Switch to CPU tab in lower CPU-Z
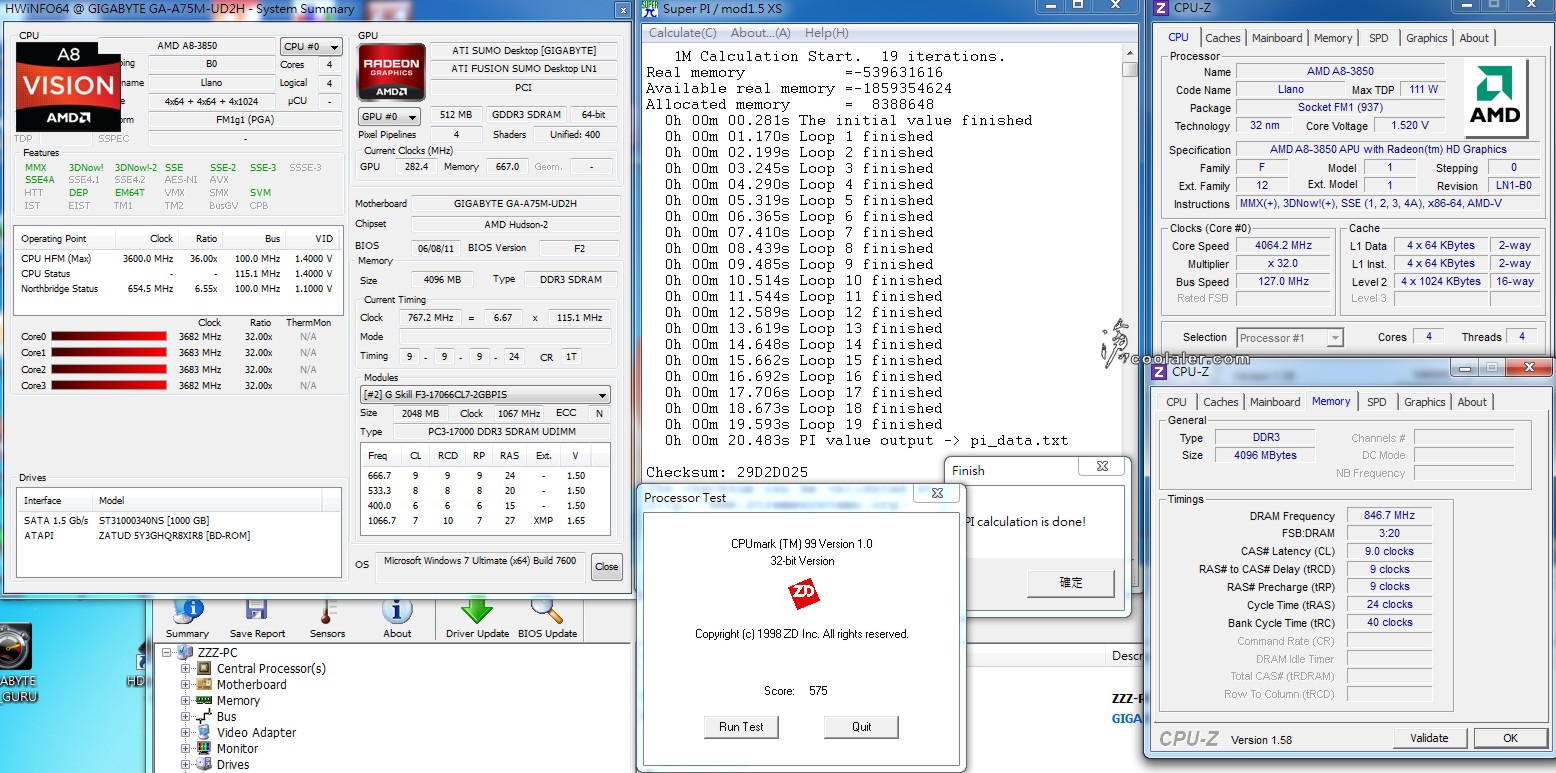1556x773 pixels. click(1177, 402)
